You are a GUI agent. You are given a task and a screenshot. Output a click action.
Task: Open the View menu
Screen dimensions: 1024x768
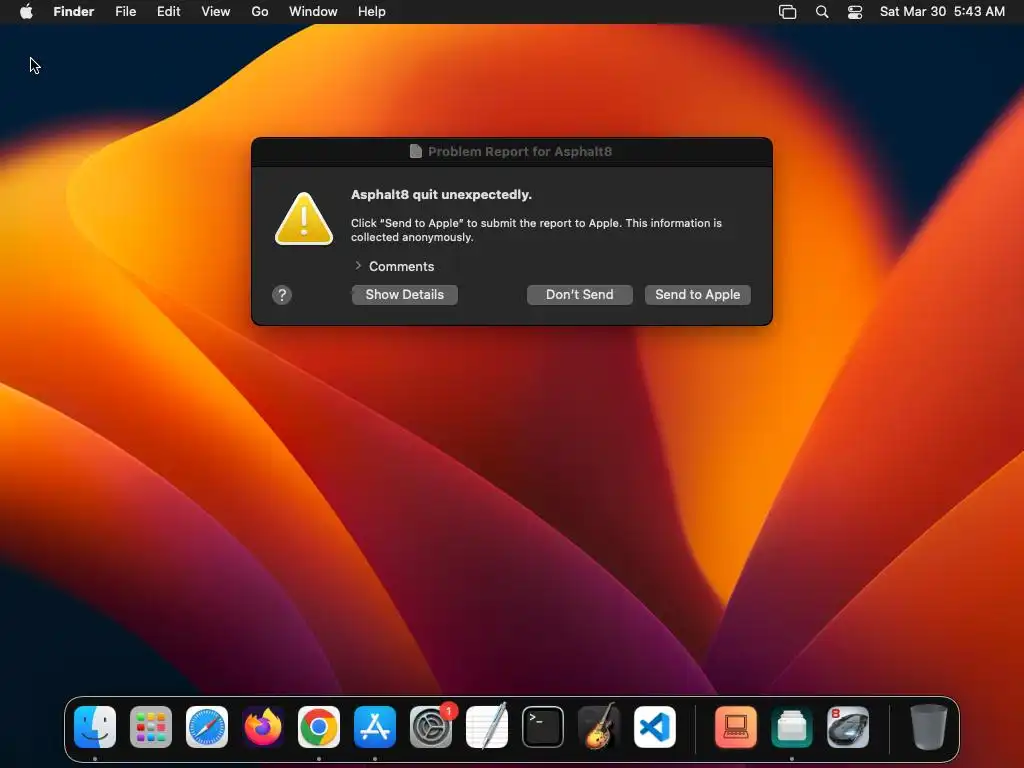(x=216, y=12)
